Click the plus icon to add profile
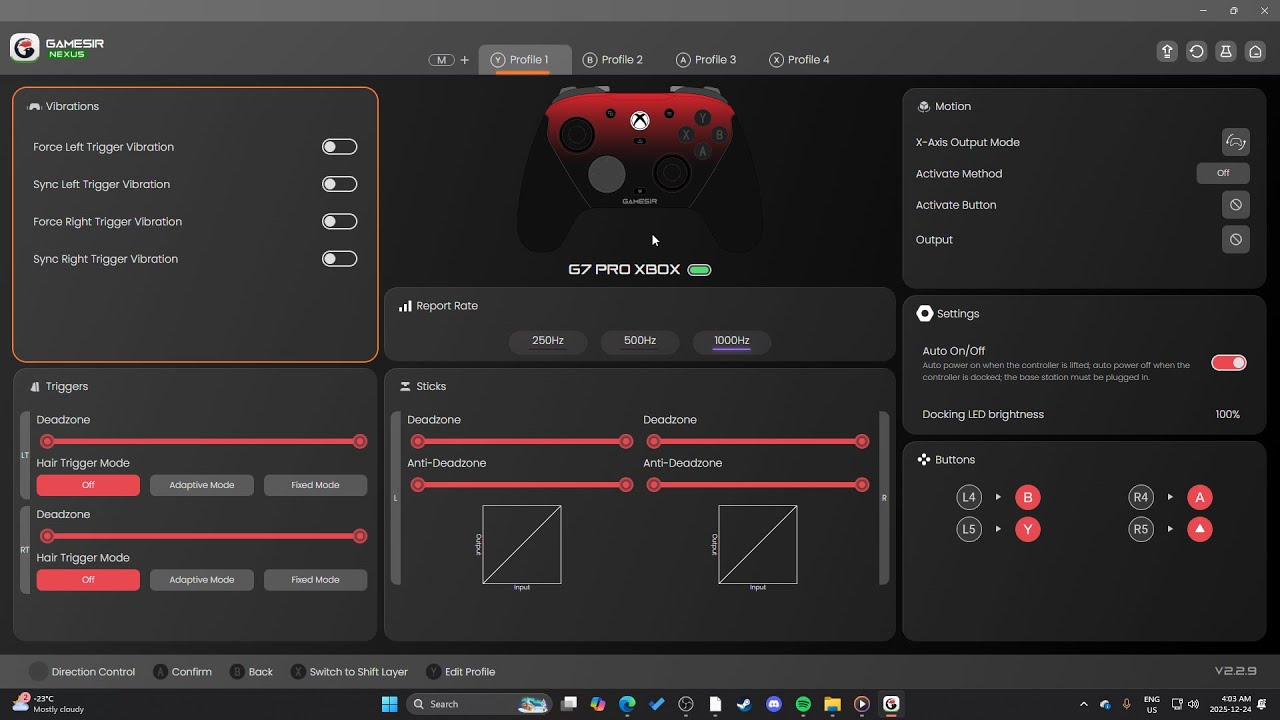1280x720 pixels. (x=464, y=60)
